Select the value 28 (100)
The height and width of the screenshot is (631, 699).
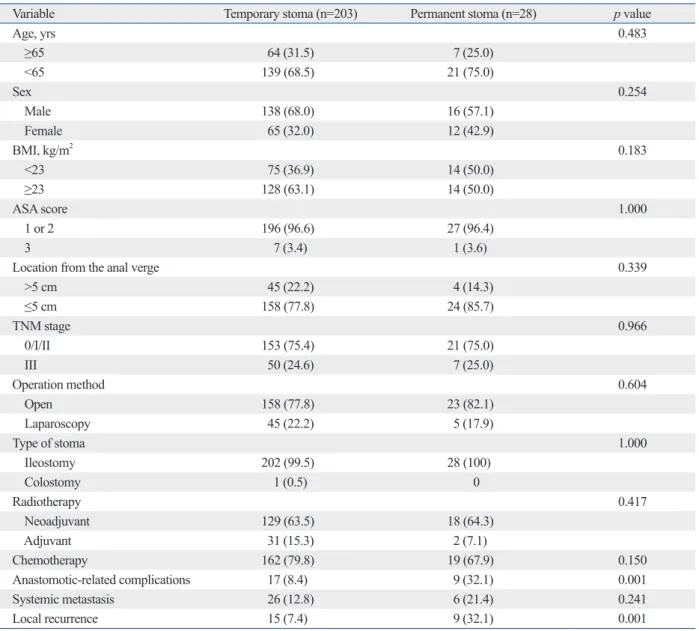click(x=469, y=463)
